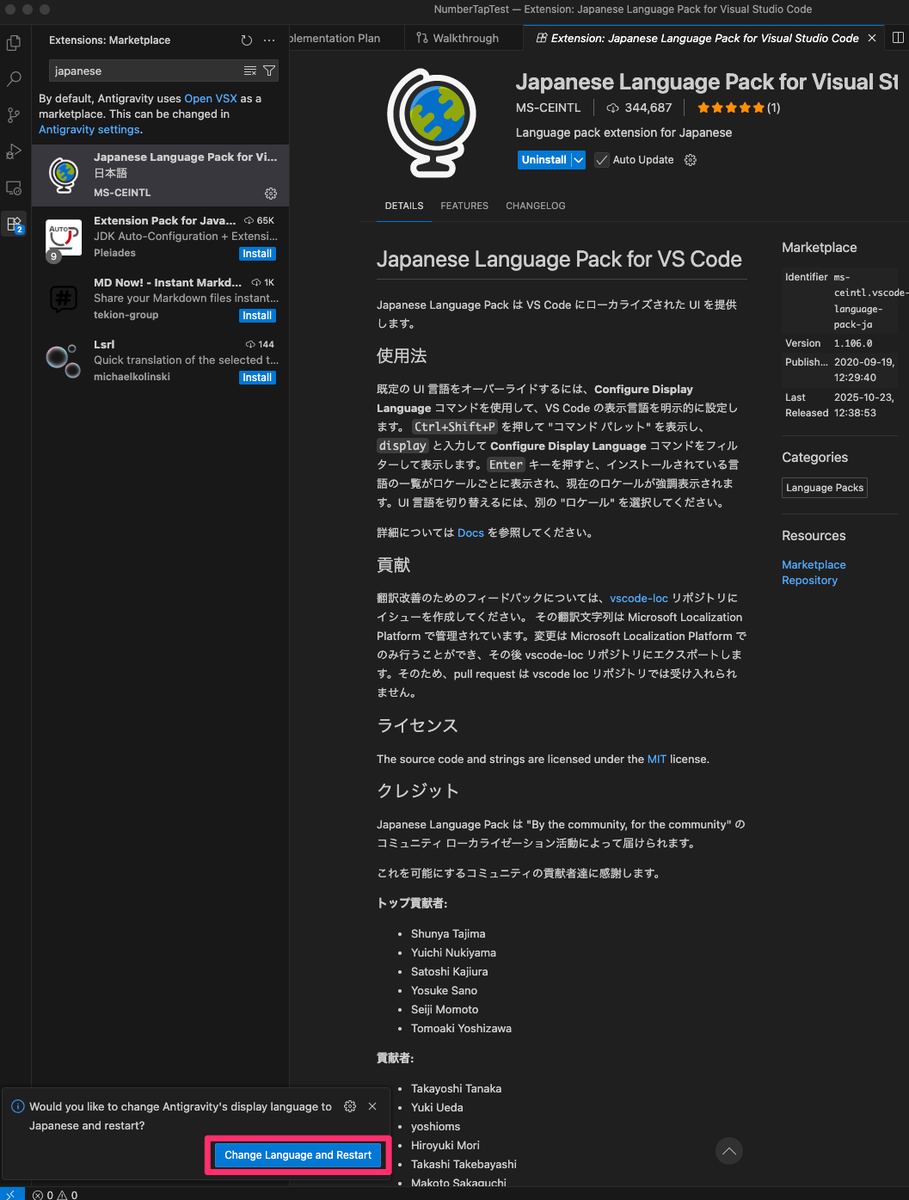Click the MS-CEINTL publisher name in header
The width and height of the screenshot is (909, 1200).
tap(549, 108)
